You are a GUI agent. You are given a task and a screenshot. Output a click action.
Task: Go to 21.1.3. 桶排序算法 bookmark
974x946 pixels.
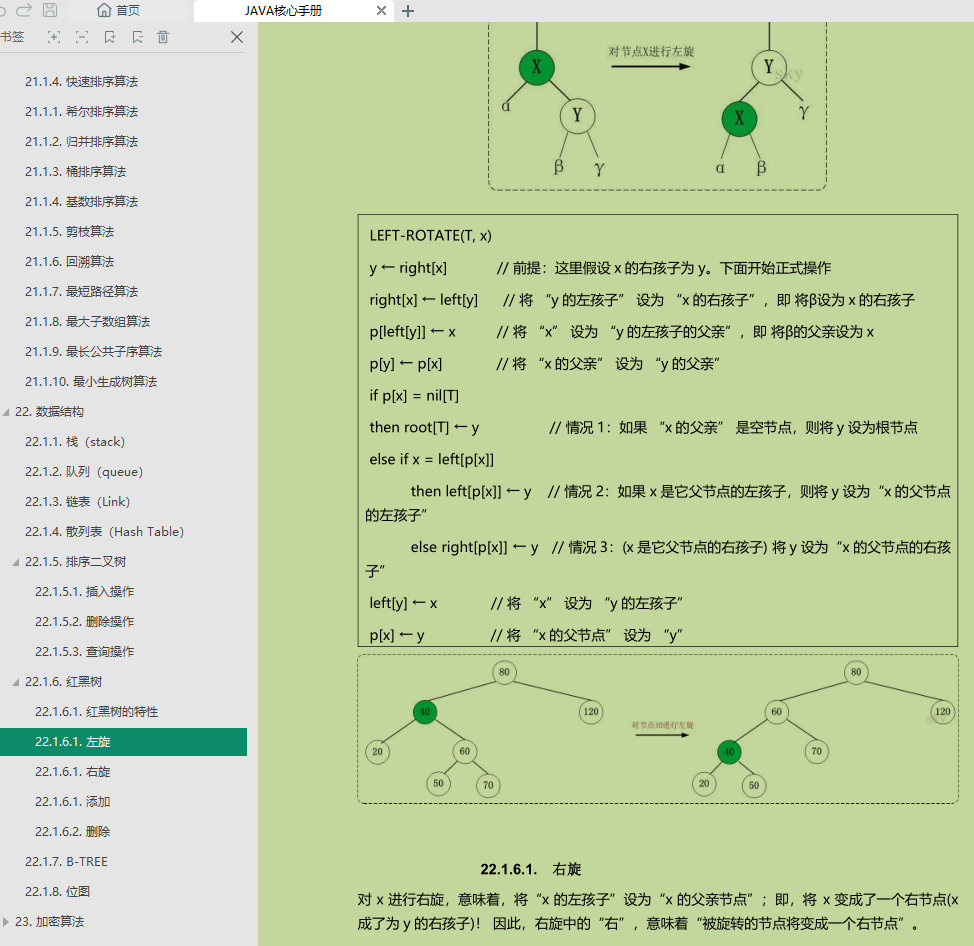[75, 171]
